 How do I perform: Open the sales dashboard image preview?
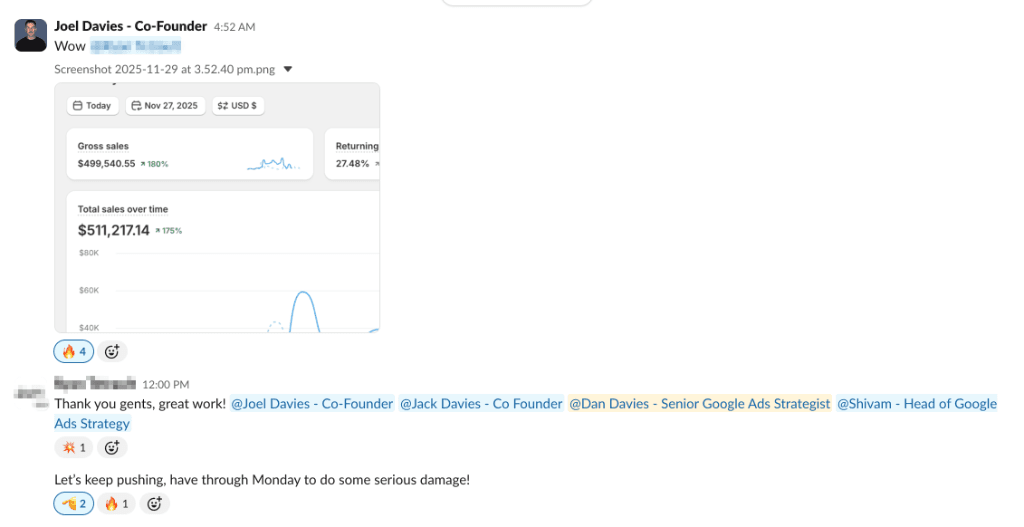[217, 208]
